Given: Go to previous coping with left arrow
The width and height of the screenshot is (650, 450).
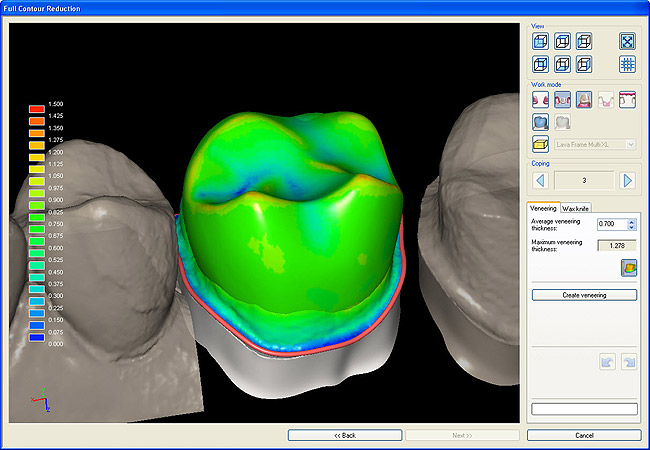Looking at the screenshot, I should click(540, 181).
